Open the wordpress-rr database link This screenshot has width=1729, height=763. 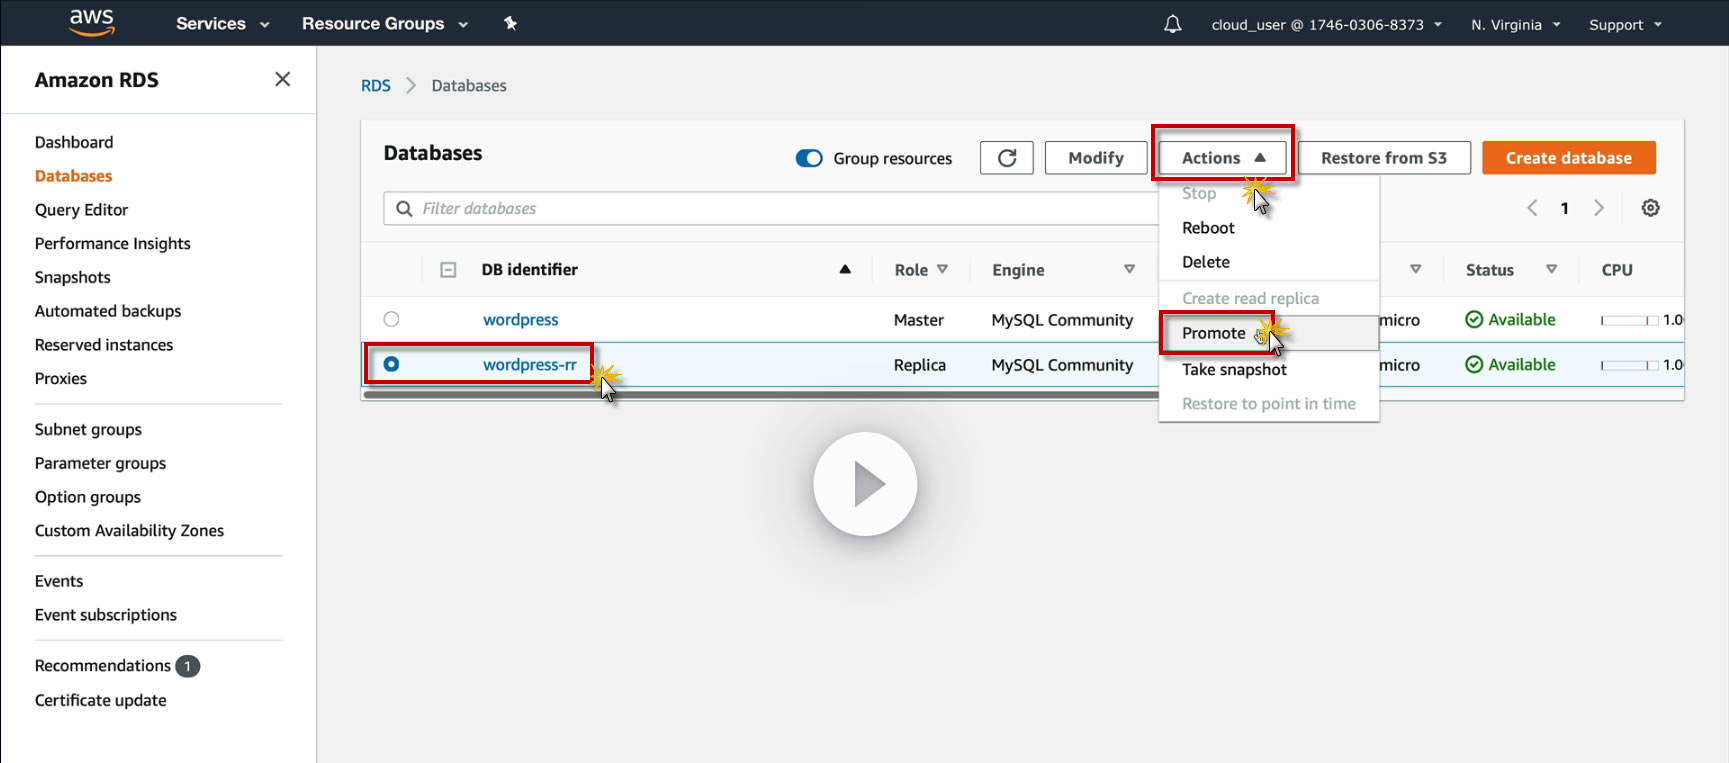click(x=529, y=365)
